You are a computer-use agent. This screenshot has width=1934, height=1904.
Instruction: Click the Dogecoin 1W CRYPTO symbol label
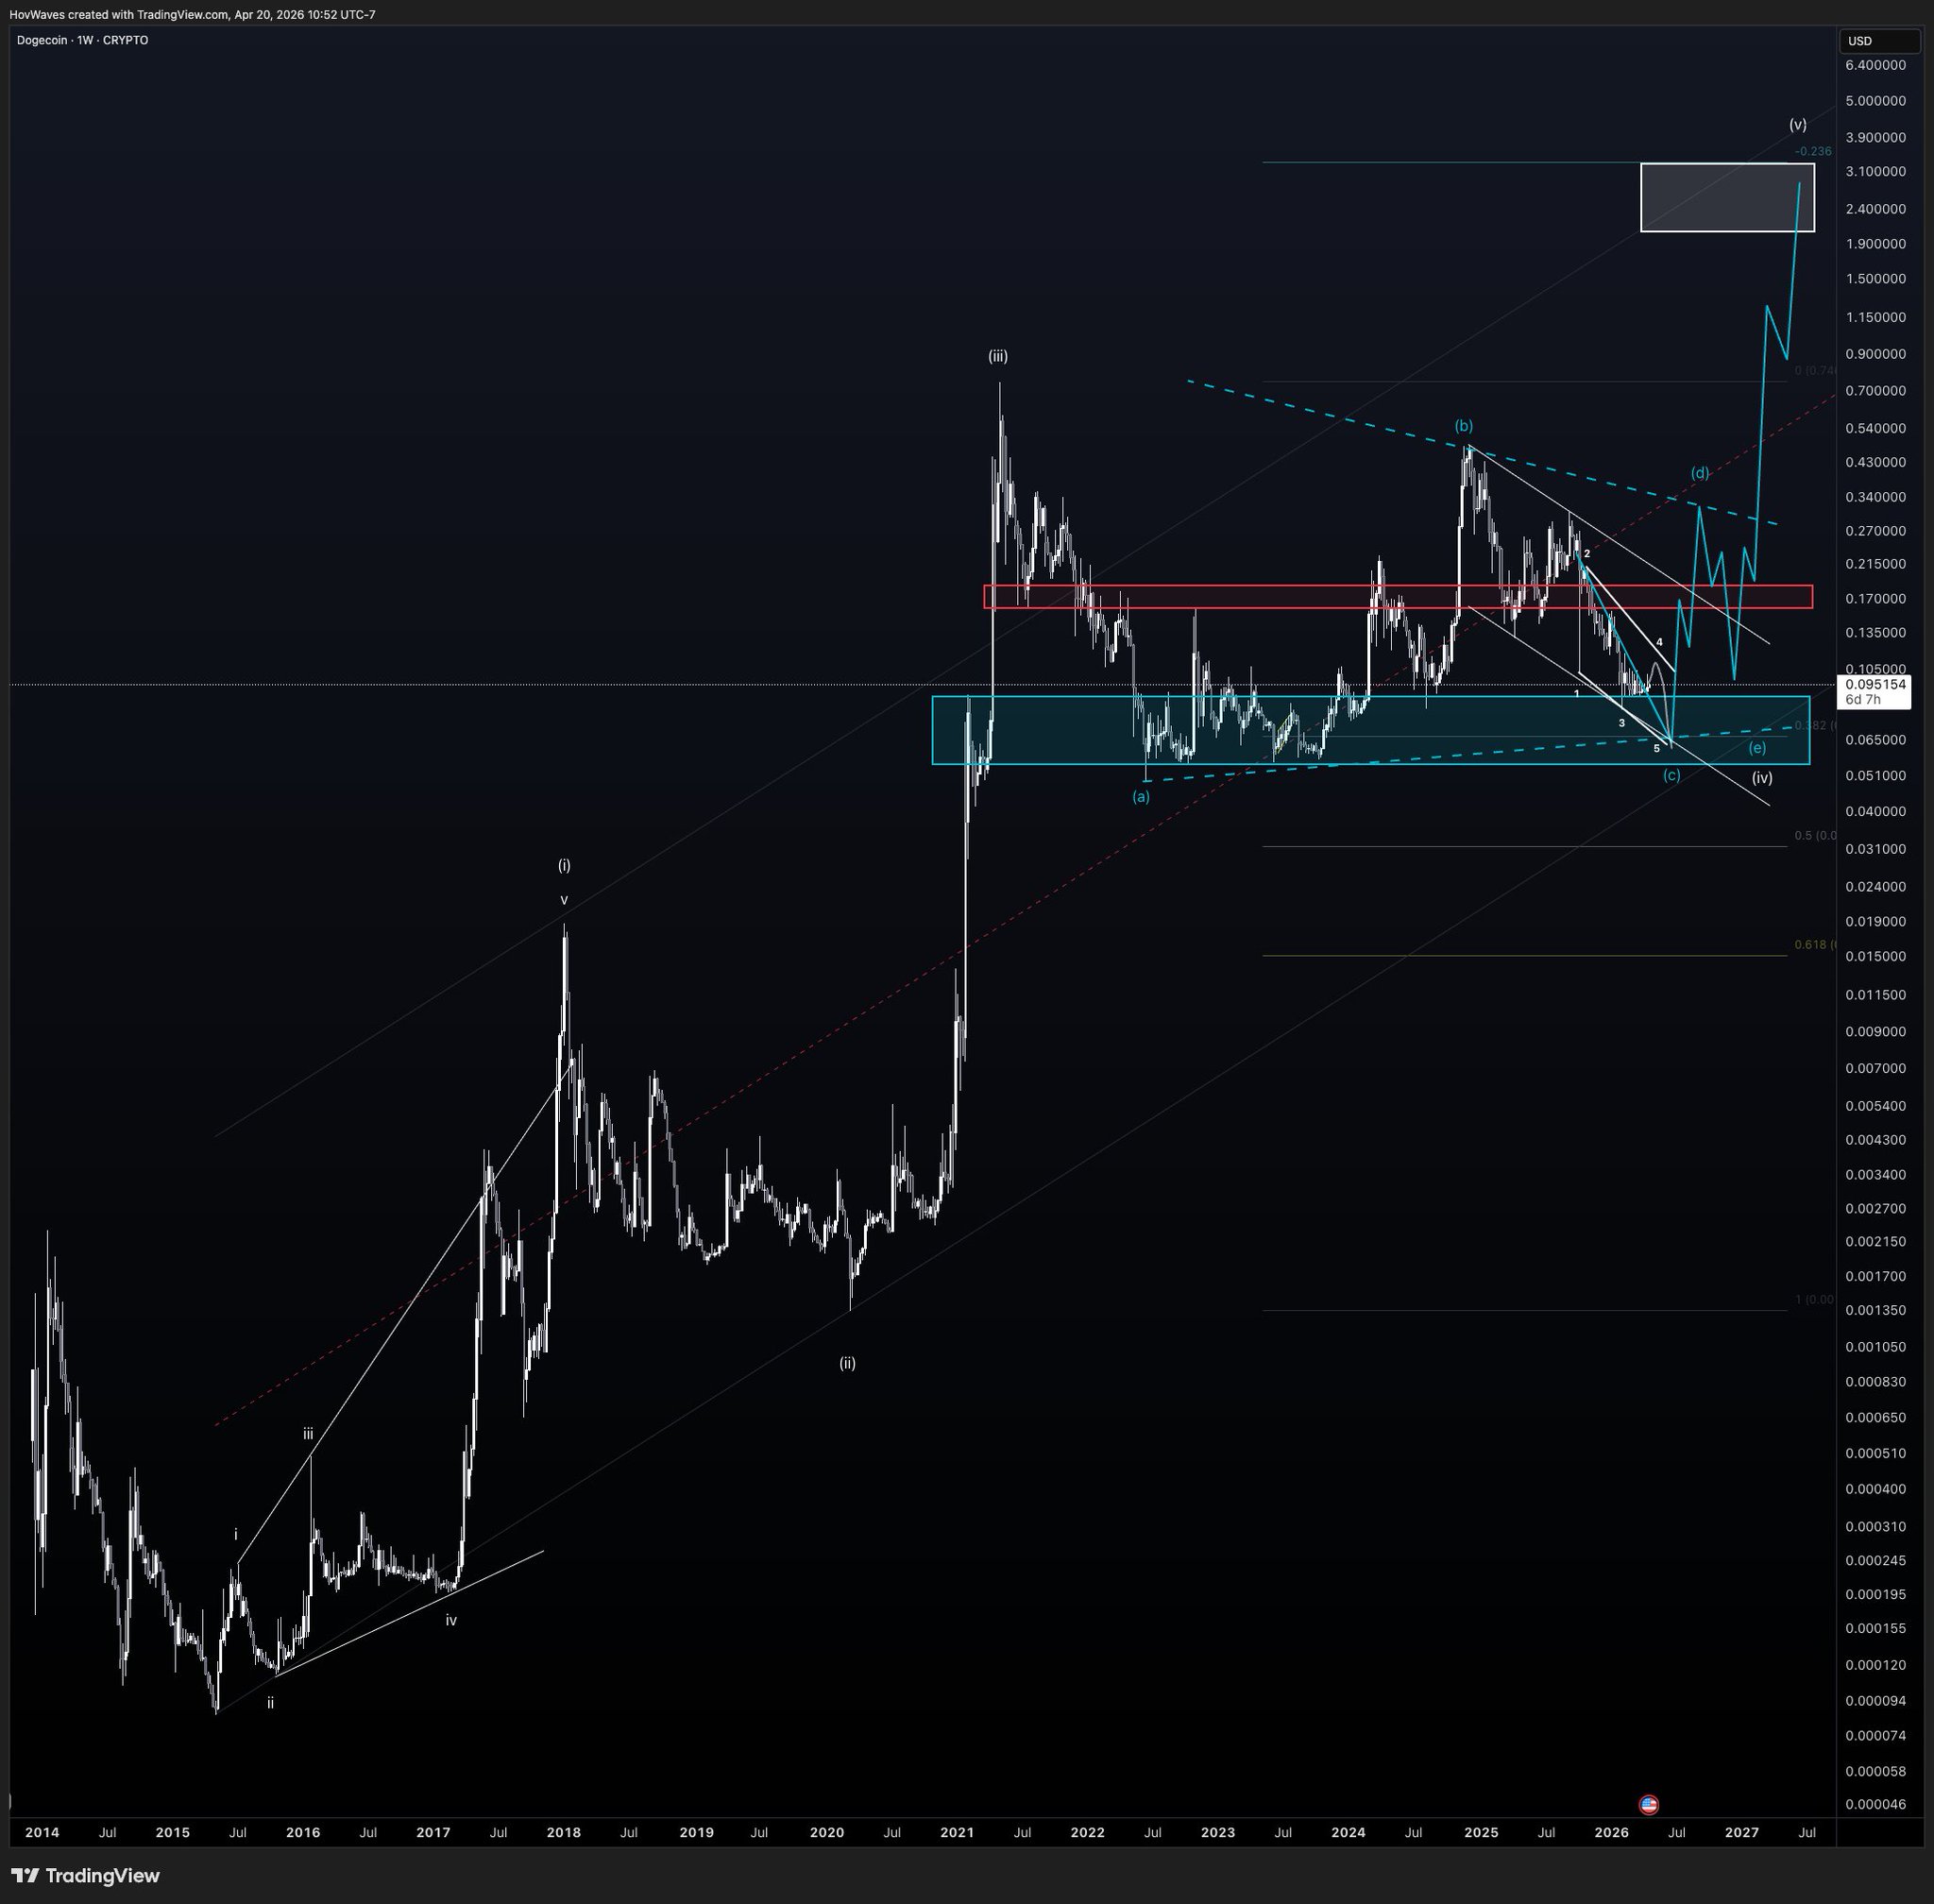pyautogui.click(x=82, y=40)
